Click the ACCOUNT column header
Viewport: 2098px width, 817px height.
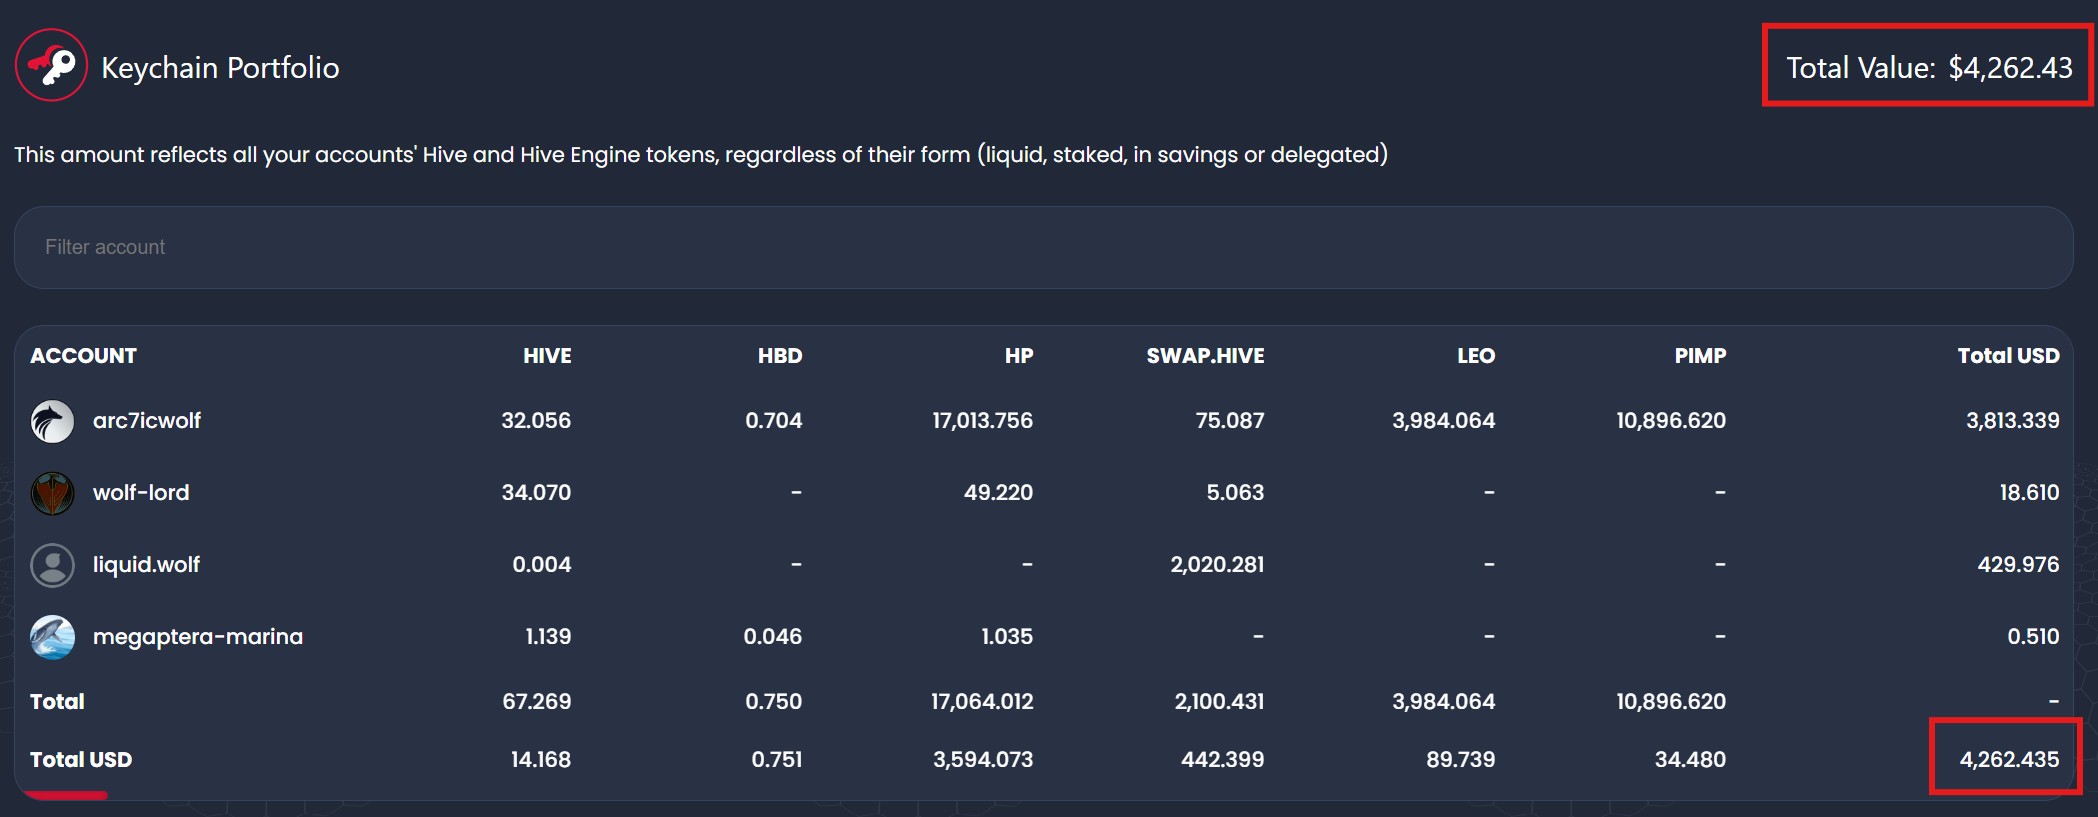point(83,356)
